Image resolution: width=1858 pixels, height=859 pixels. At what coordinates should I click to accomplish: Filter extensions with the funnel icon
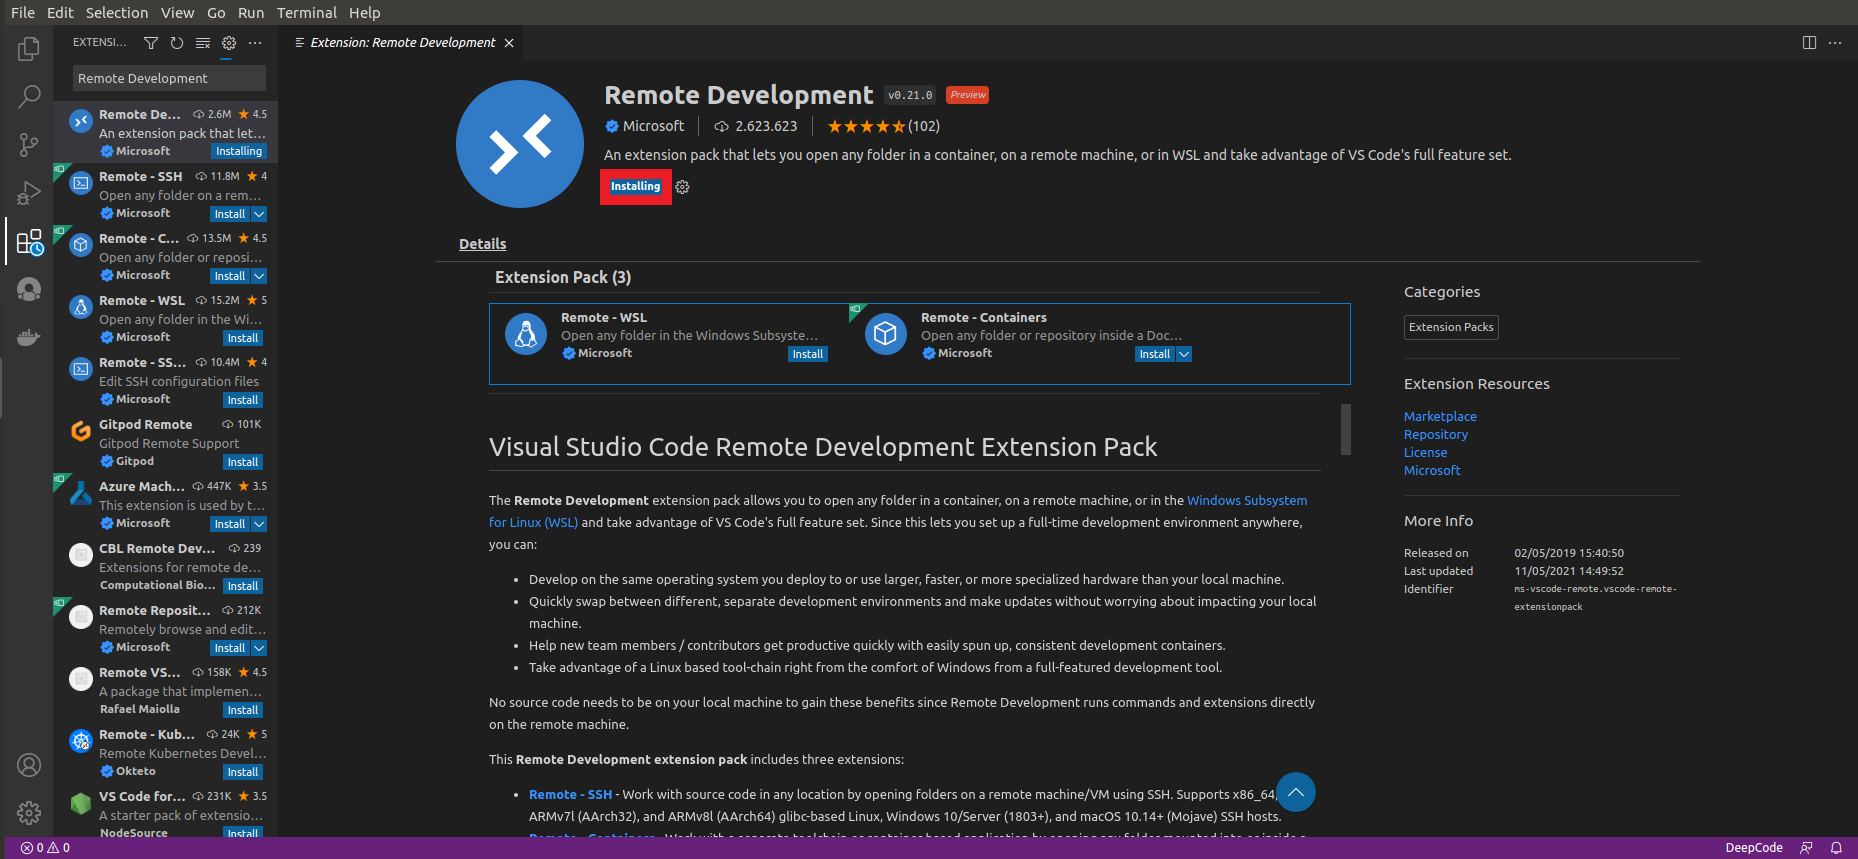(151, 43)
